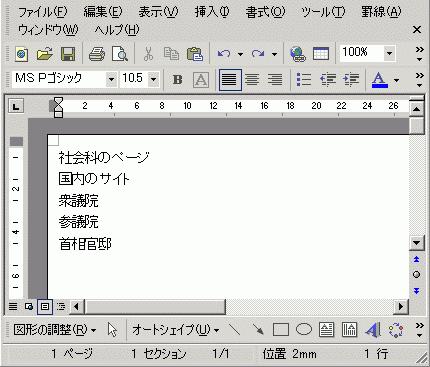Select the Line drawing tool

235,330
